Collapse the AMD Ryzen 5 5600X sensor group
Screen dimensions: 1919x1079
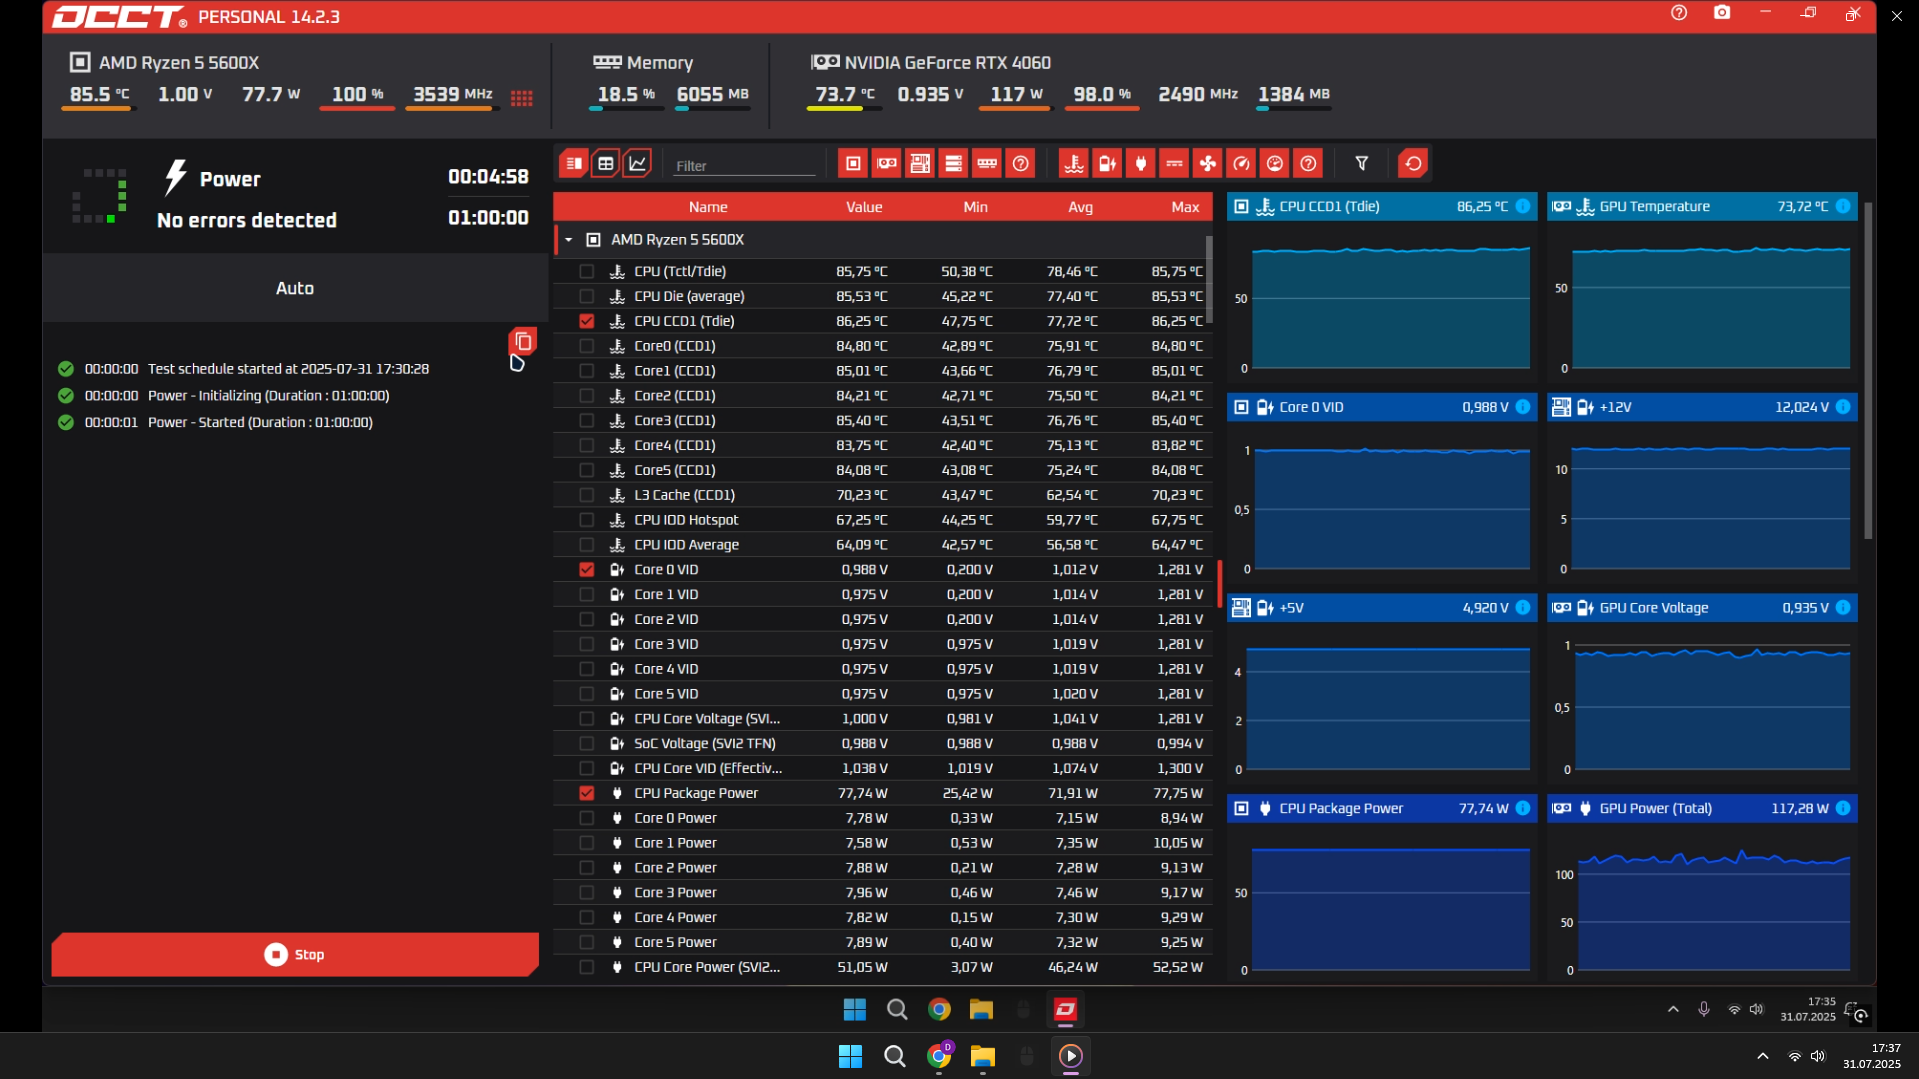[568, 240]
